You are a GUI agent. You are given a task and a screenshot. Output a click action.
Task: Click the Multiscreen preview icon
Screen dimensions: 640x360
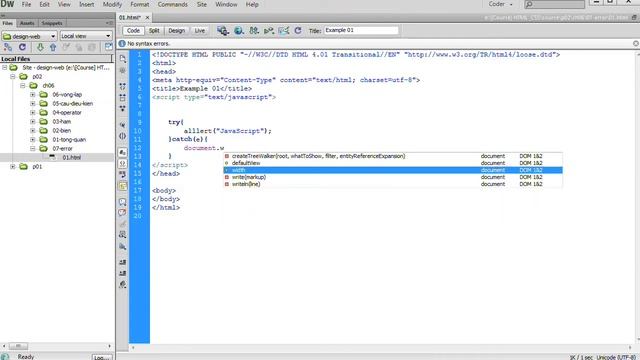[223, 31]
